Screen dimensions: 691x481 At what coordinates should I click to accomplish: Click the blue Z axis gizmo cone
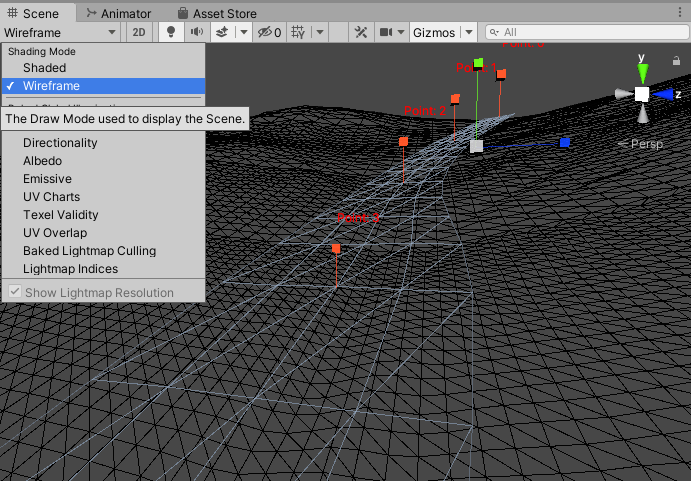coord(664,94)
